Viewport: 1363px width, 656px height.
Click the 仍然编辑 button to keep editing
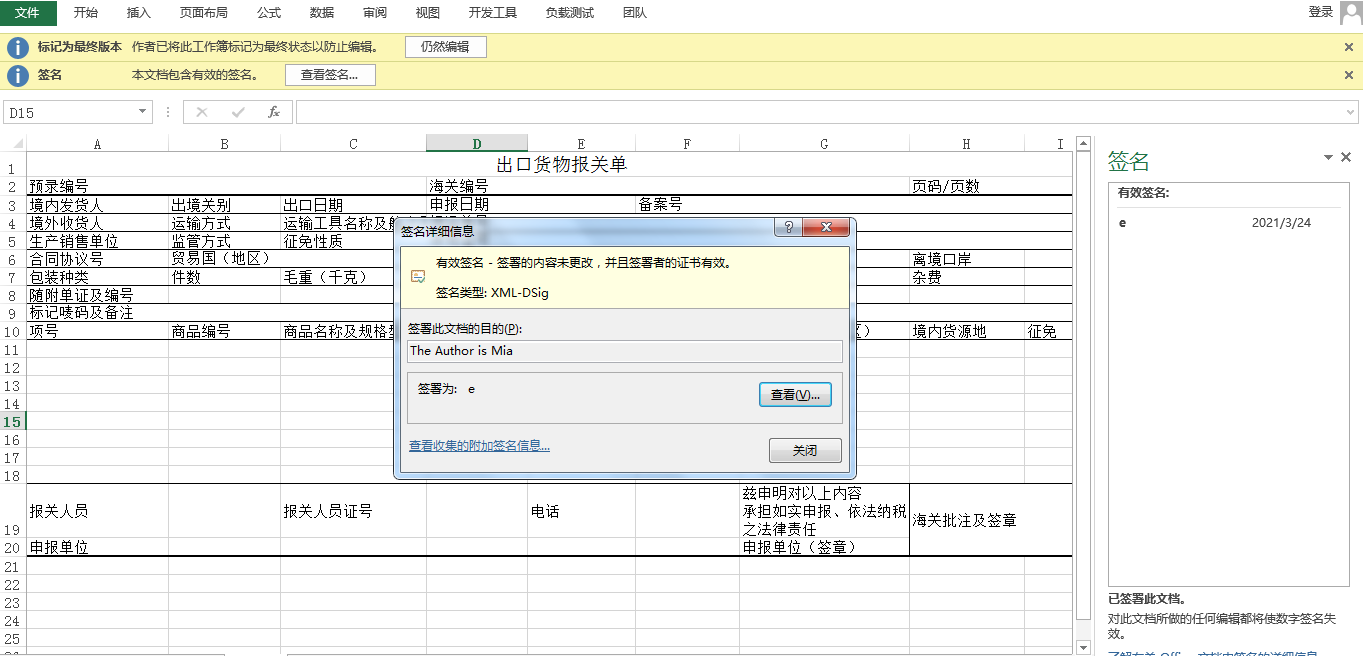pyautogui.click(x=445, y=47)
